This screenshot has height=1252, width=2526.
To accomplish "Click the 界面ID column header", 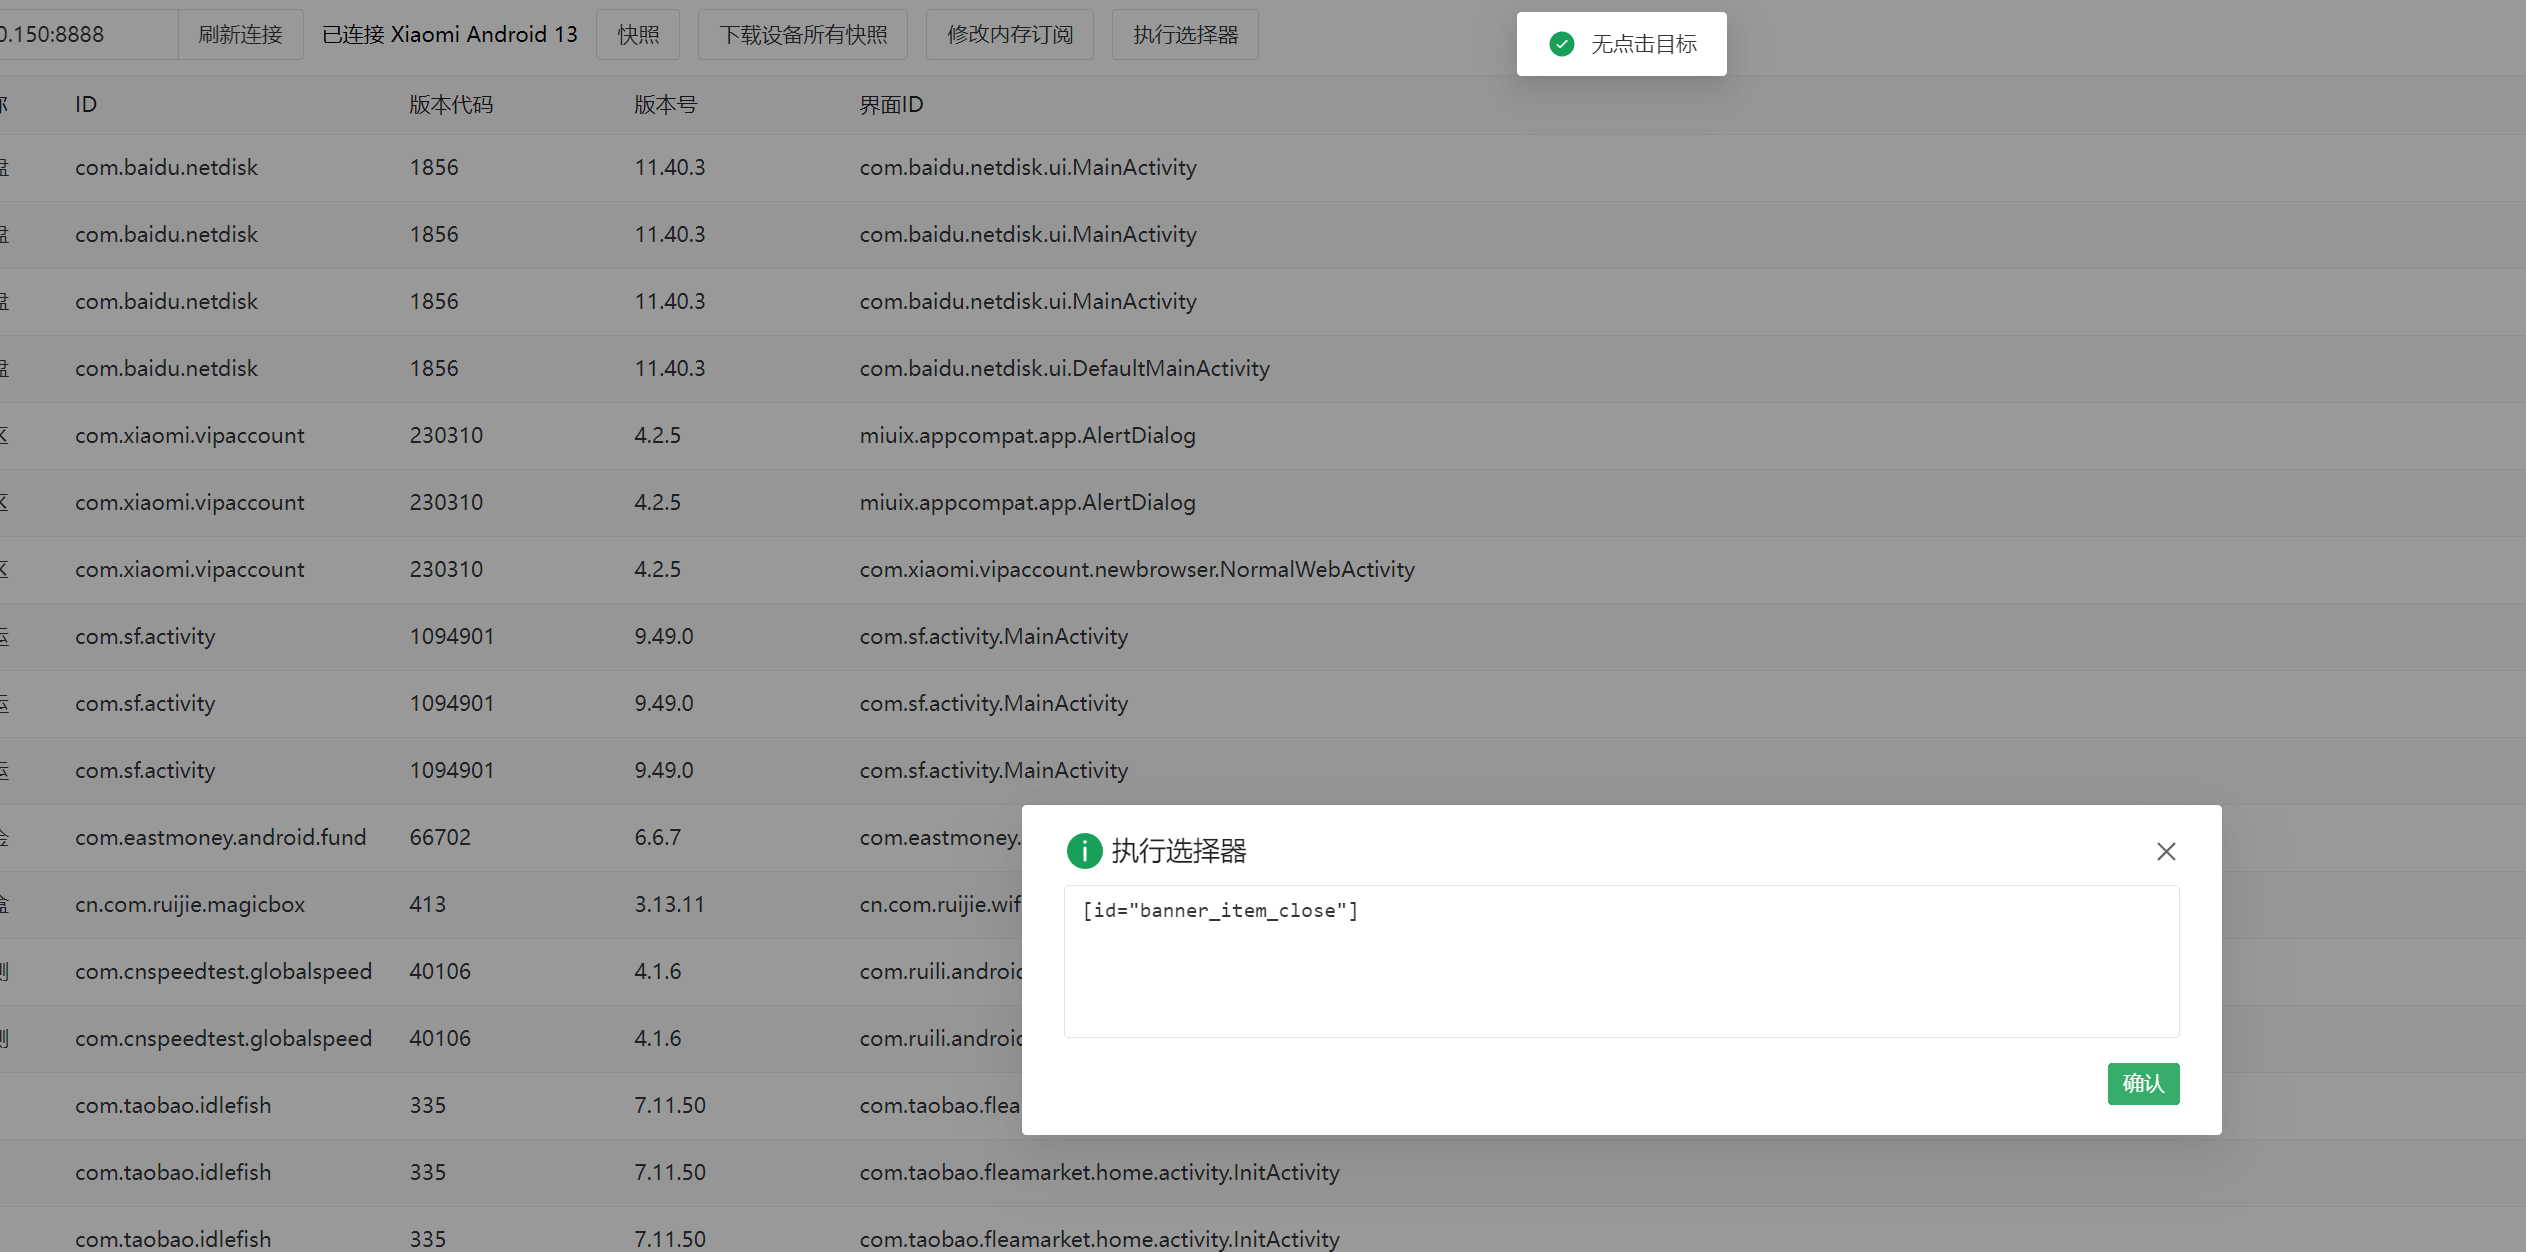I will (x=891, y=103).
